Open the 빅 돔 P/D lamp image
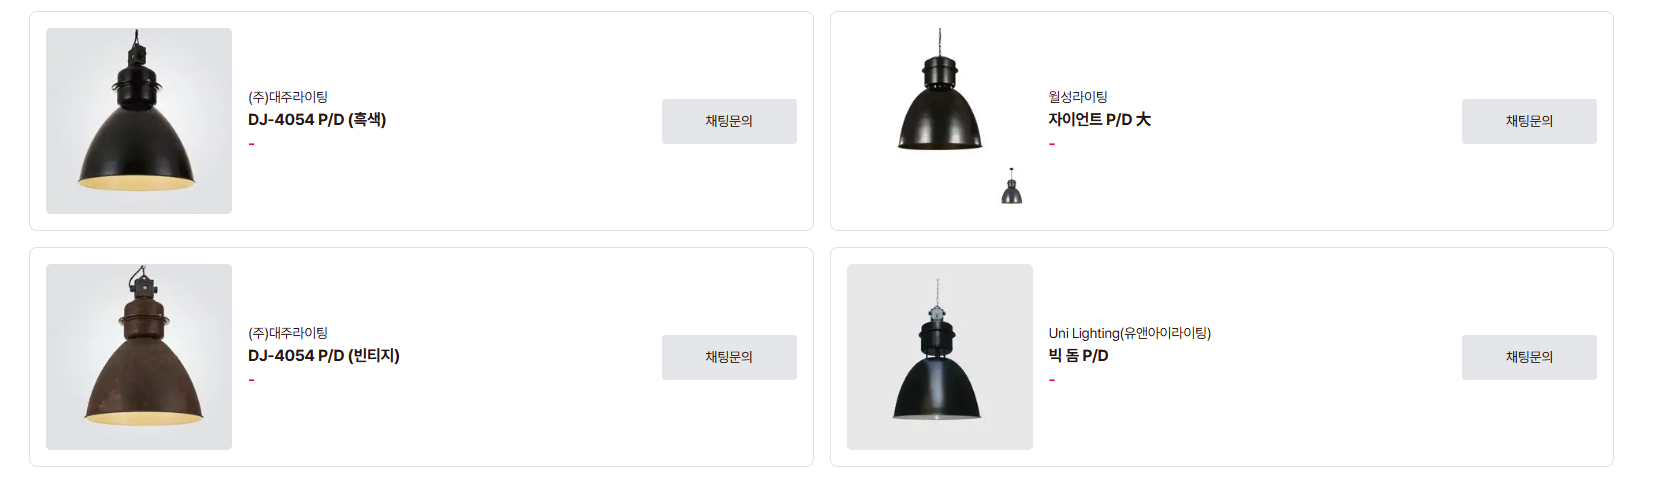1673x482 pixels. point(939,357)
